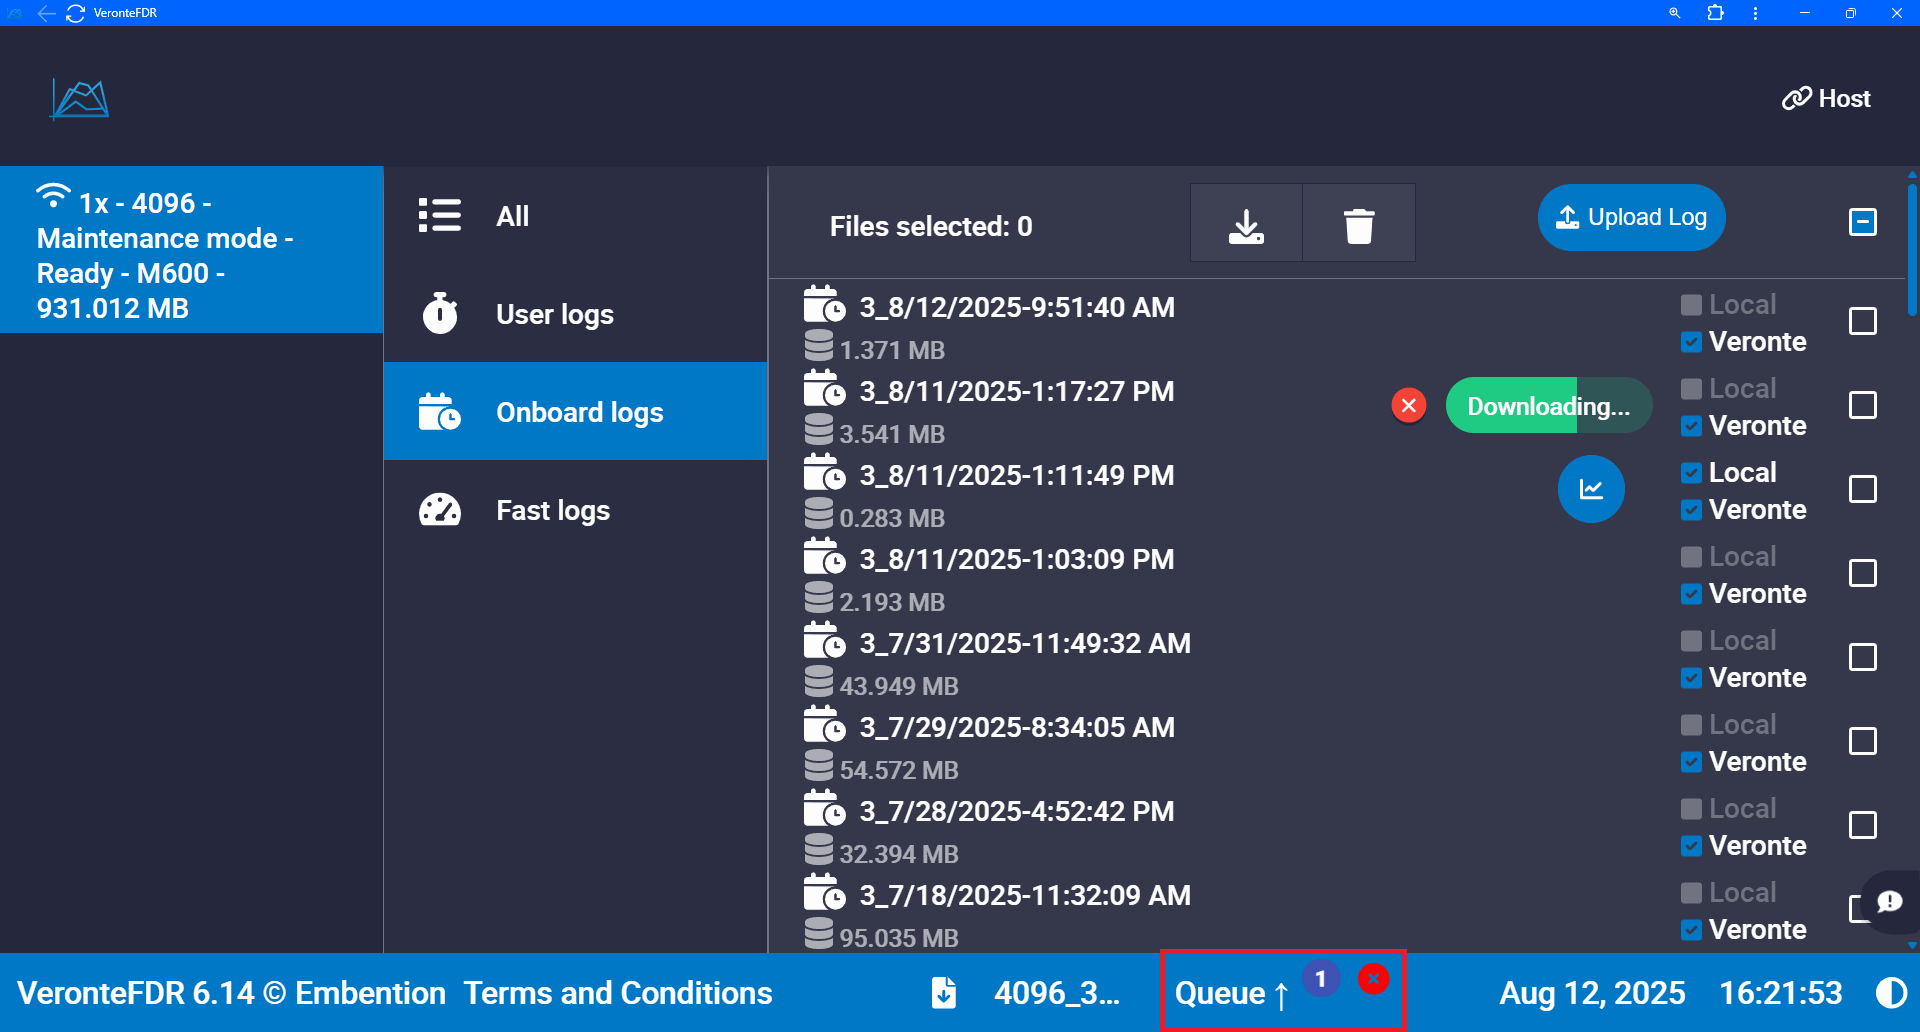Toggle the dark/light theme icon
This screenshot has width=1920, height=1032.
tap(1890, 993)
